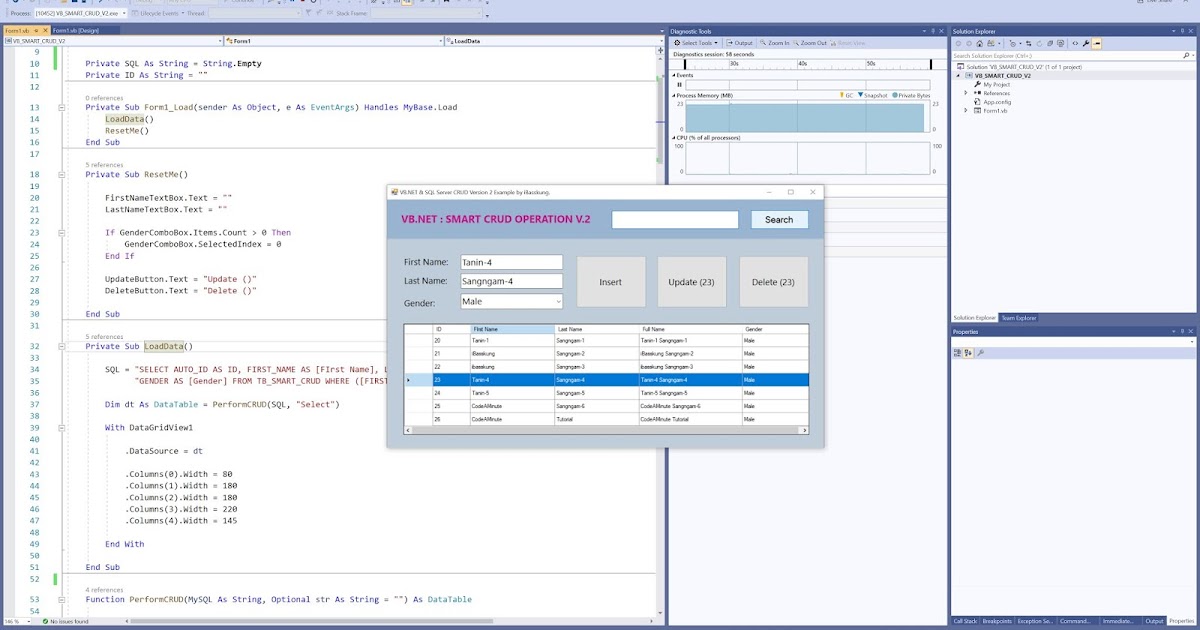Screen dimensions: 1200x630
Task: Click the Update (23) button
Action: pos(691,281)
